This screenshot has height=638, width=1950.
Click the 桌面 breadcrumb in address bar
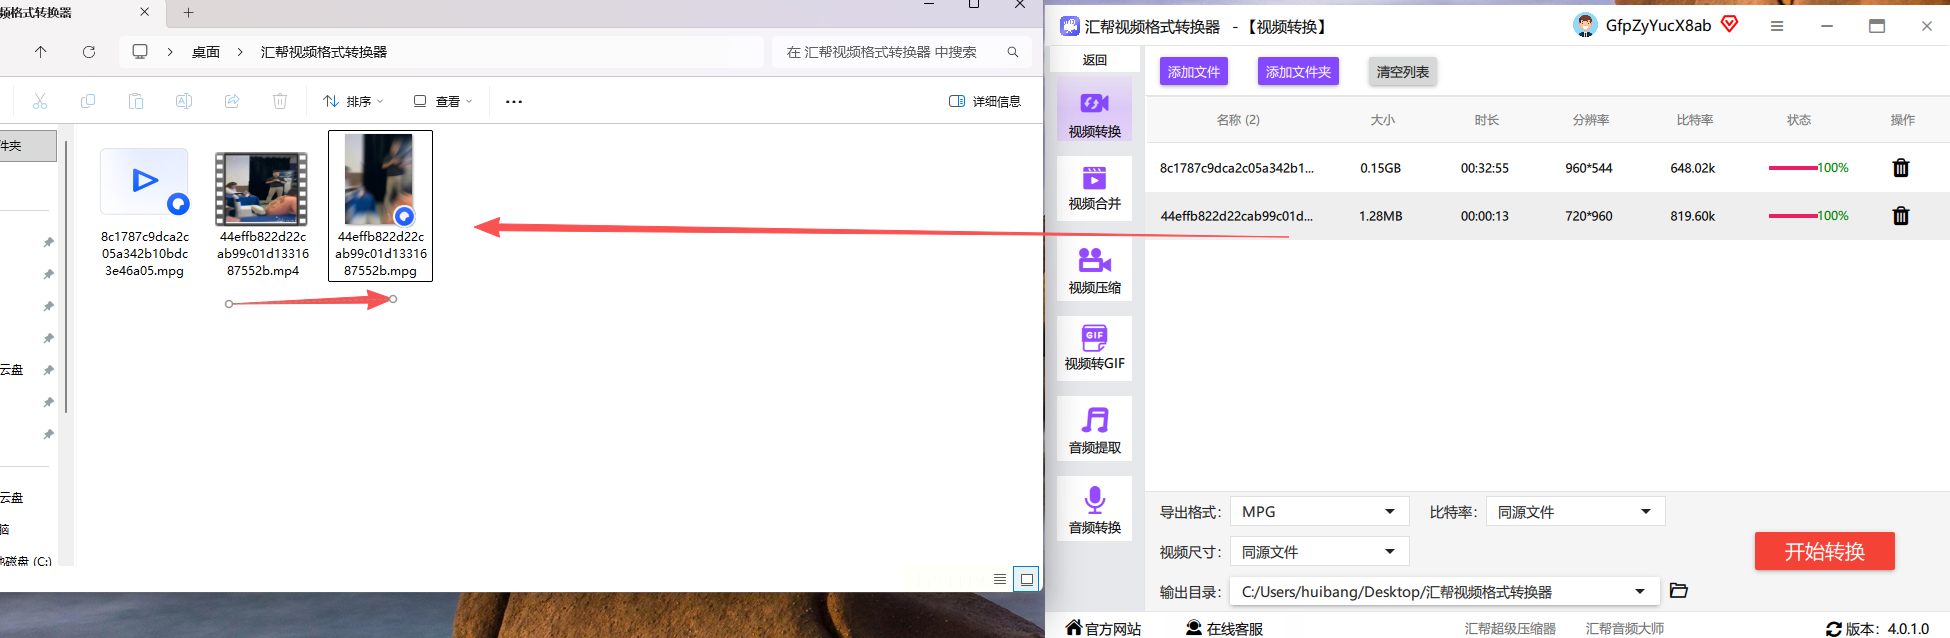coord(206,52)
